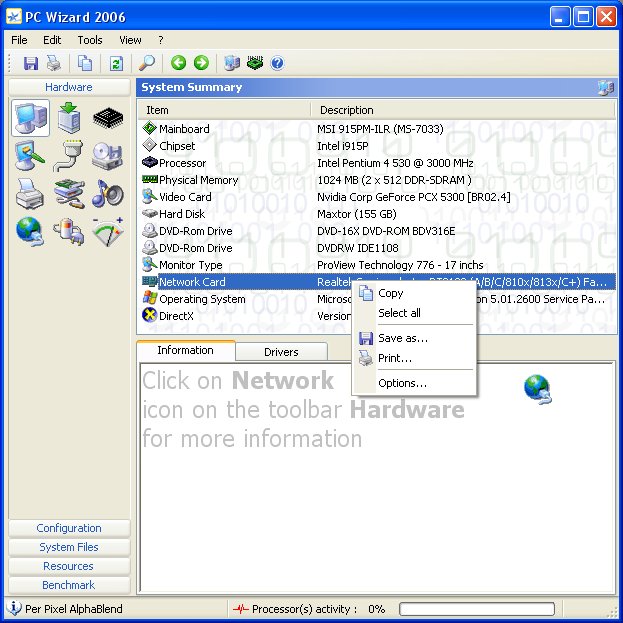Select the Operating System row
This screenshot has height=623, width=623.
(x=377, y=299)
